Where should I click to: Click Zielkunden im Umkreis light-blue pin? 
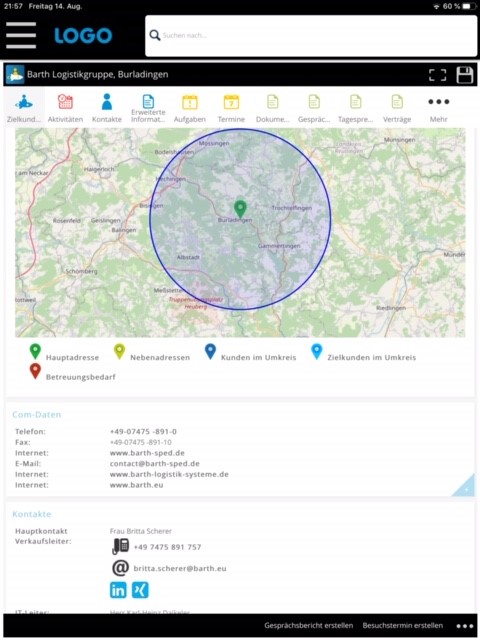317,351
